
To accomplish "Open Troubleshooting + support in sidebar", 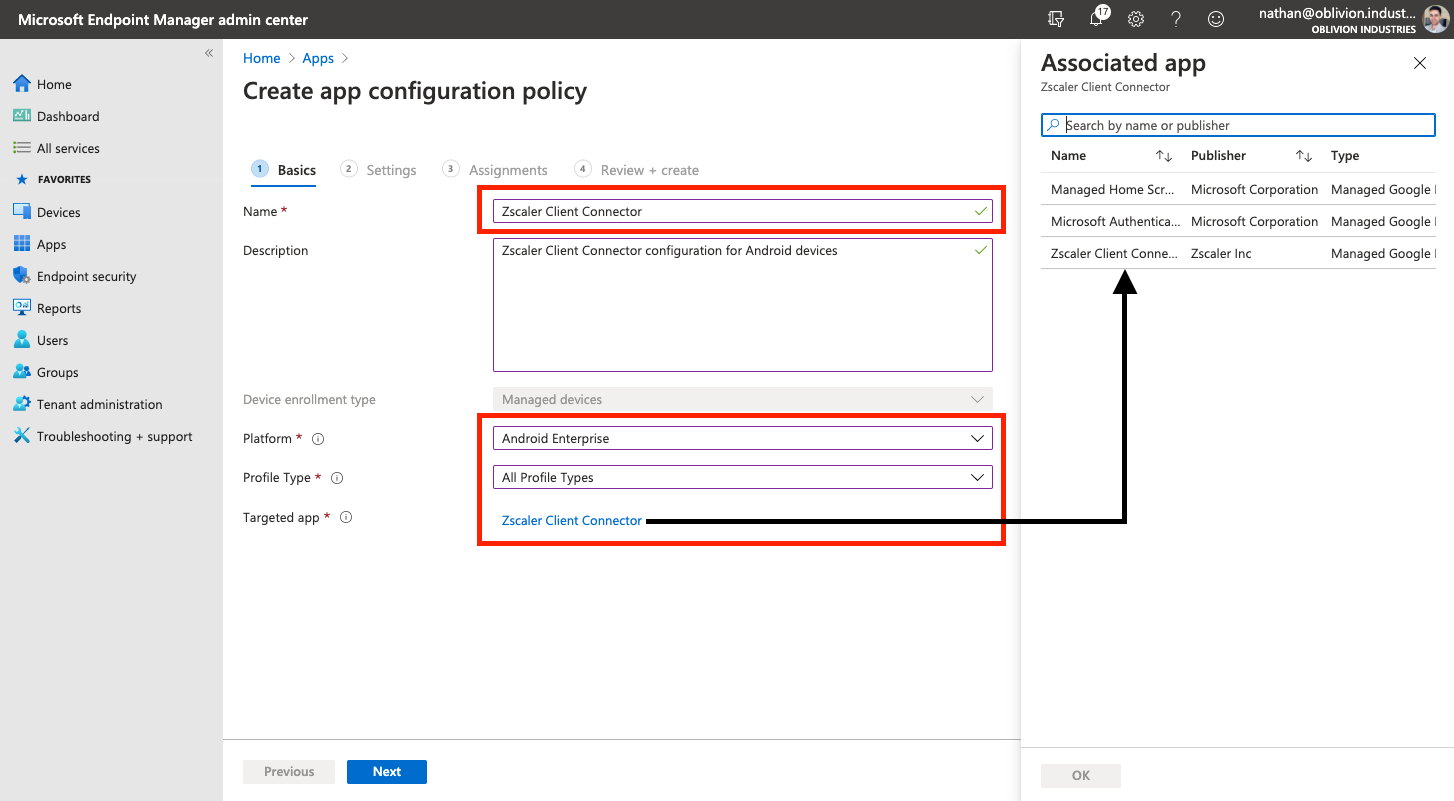I will point(114,437).
